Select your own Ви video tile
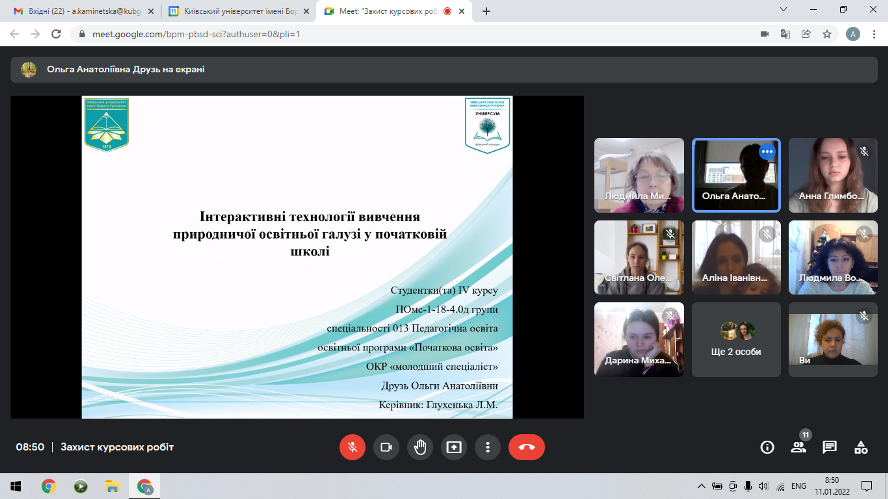Image resolution: width=888 pixels, height=499 pixels. 833,339
